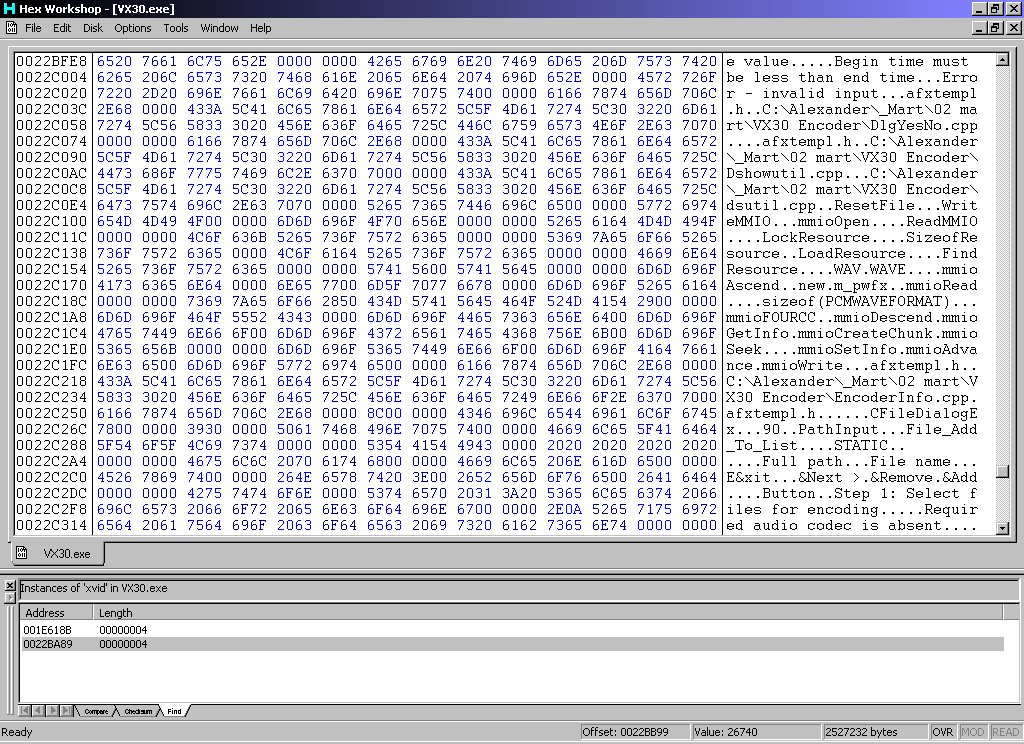Click the 2527232 bytes file size field
The height and width of the screenshot is (744, 1024).
pos(874,732)
